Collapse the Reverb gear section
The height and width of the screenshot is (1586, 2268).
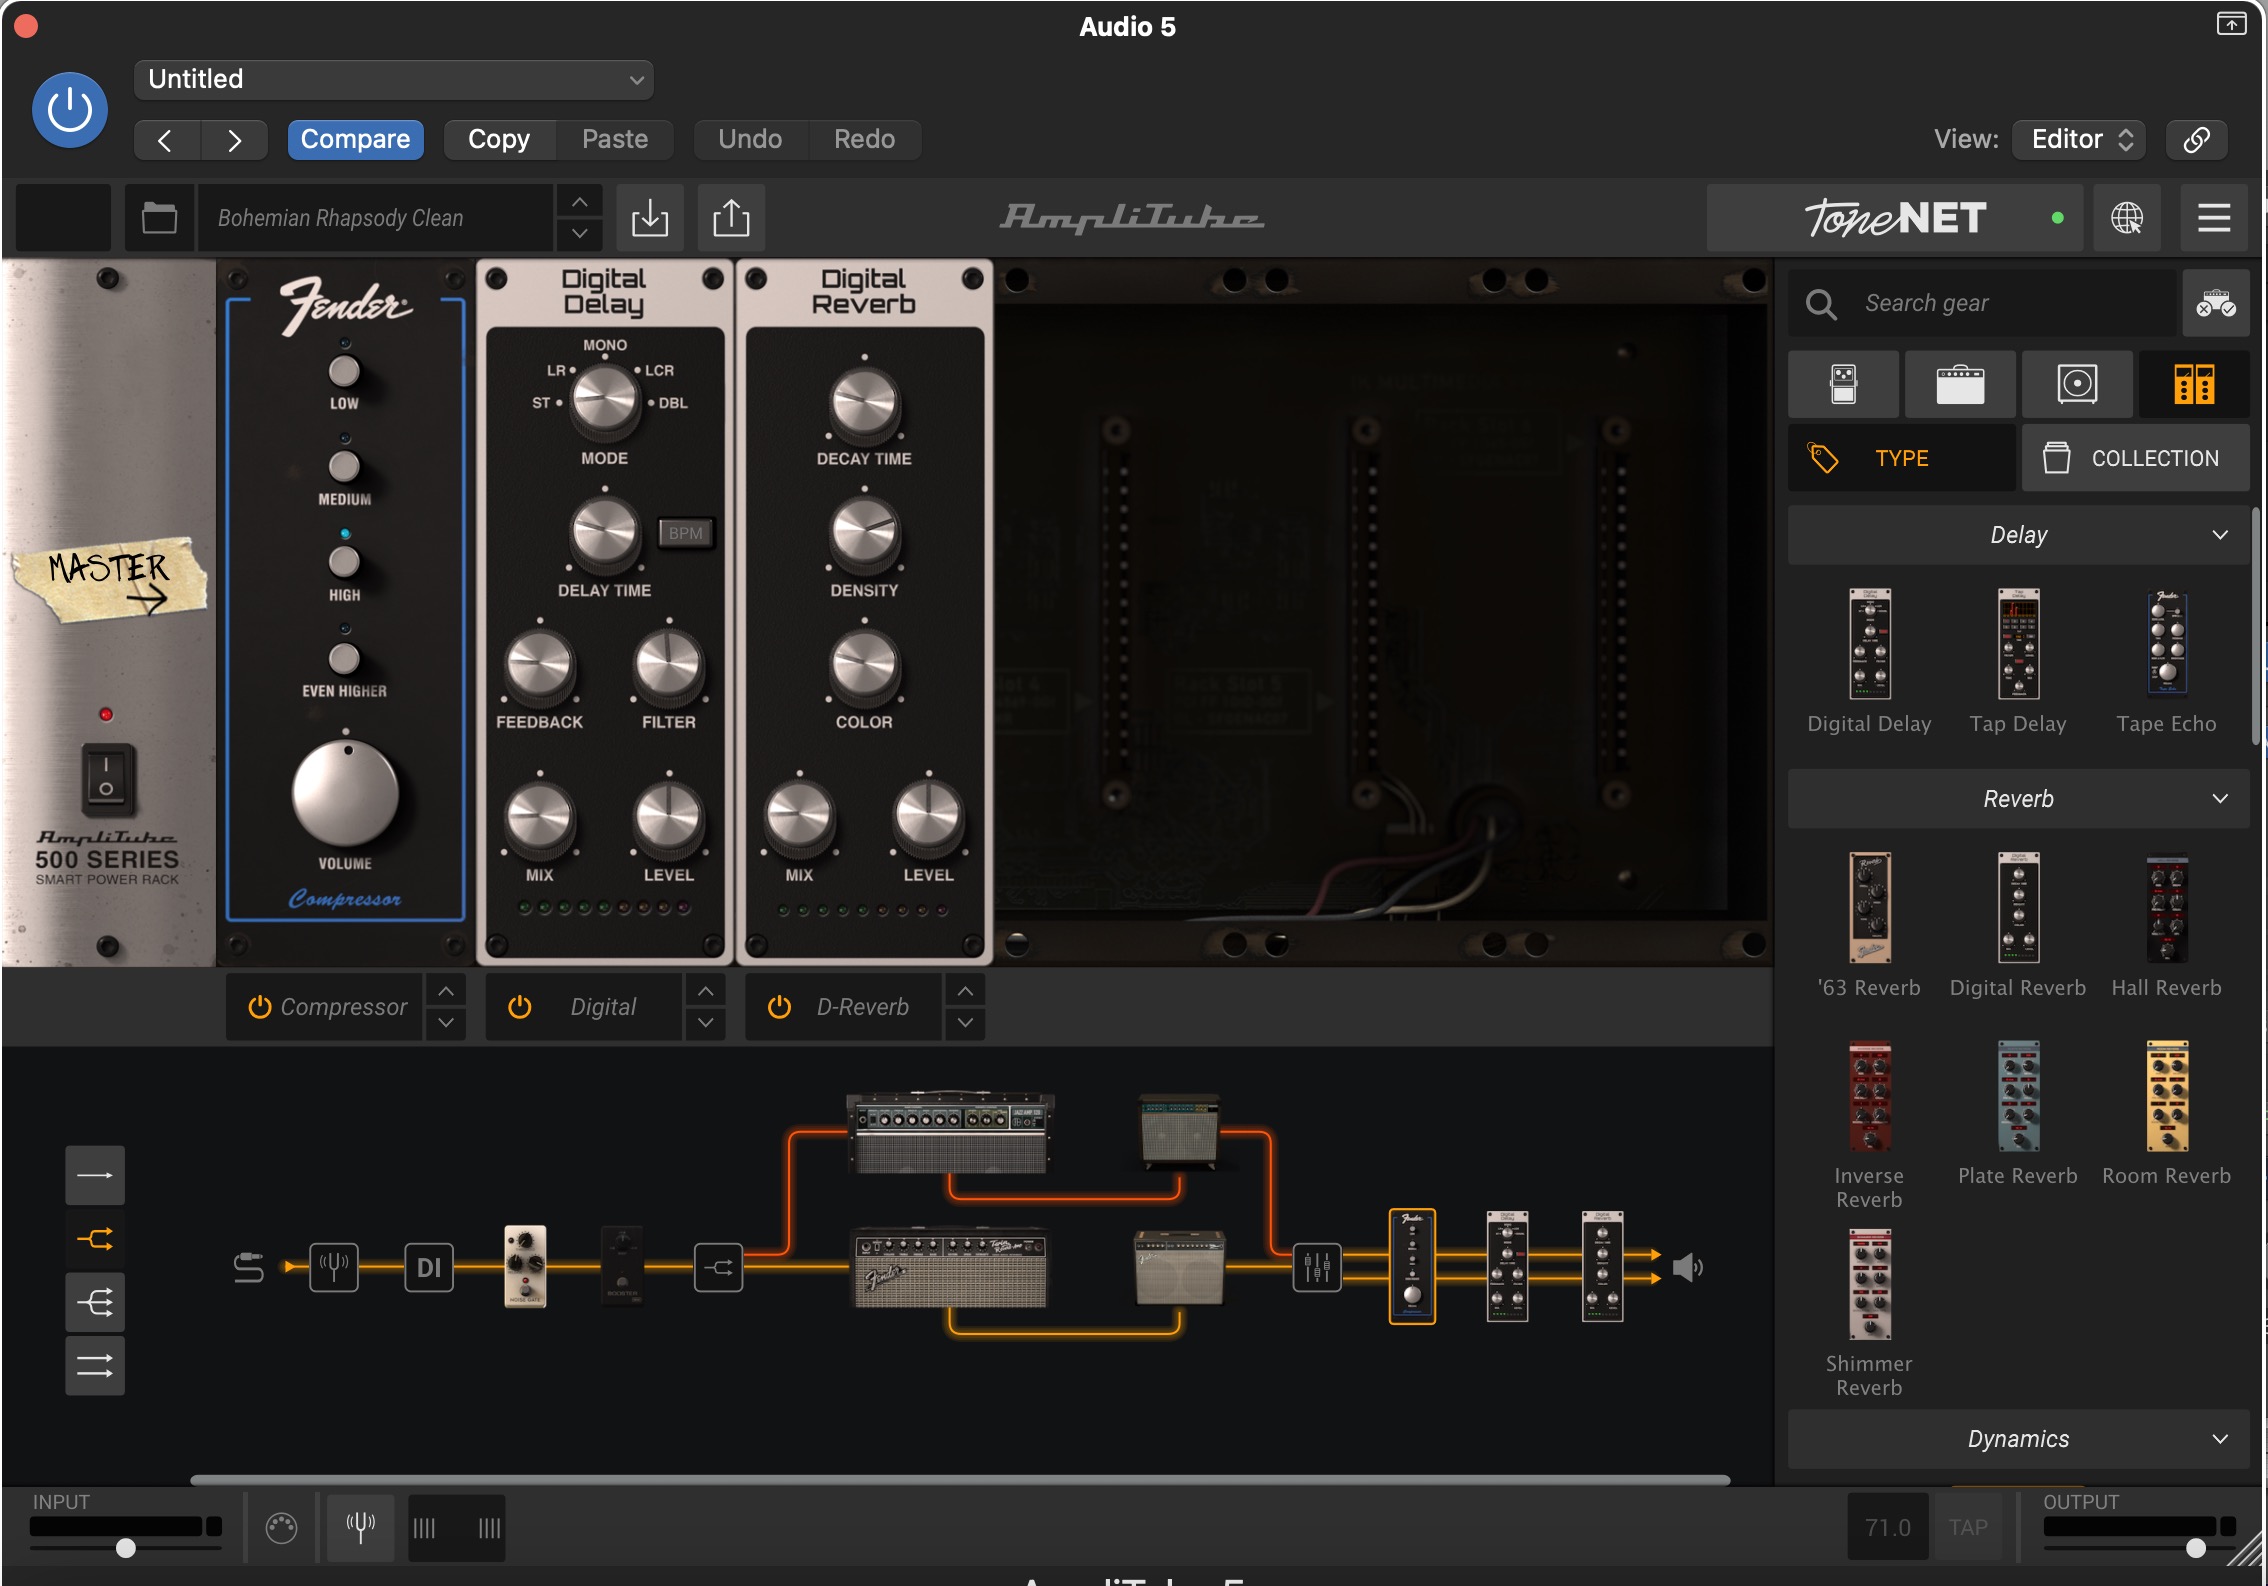click(x=2018, y=799)
